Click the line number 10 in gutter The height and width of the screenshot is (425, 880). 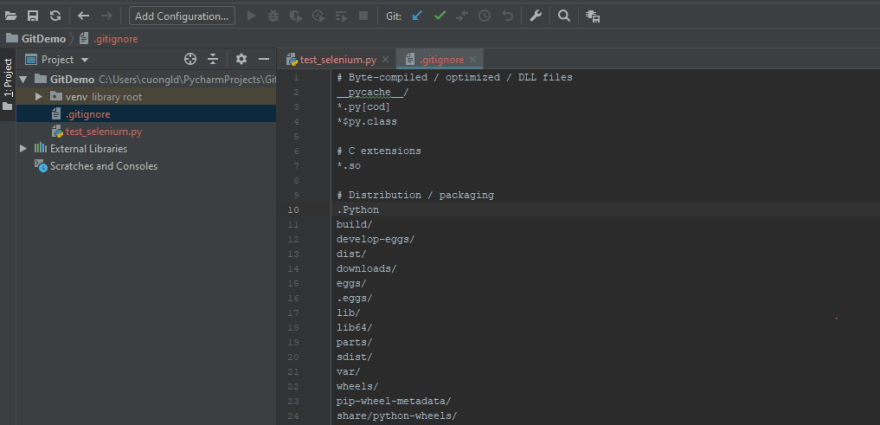[293, 210]
